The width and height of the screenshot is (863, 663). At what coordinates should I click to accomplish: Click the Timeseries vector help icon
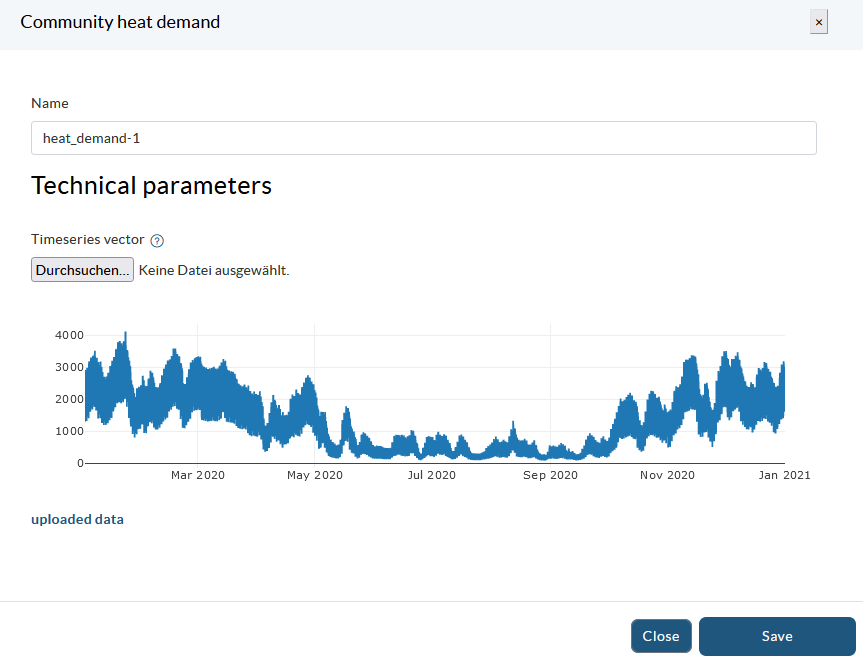[x=157, y=241]
